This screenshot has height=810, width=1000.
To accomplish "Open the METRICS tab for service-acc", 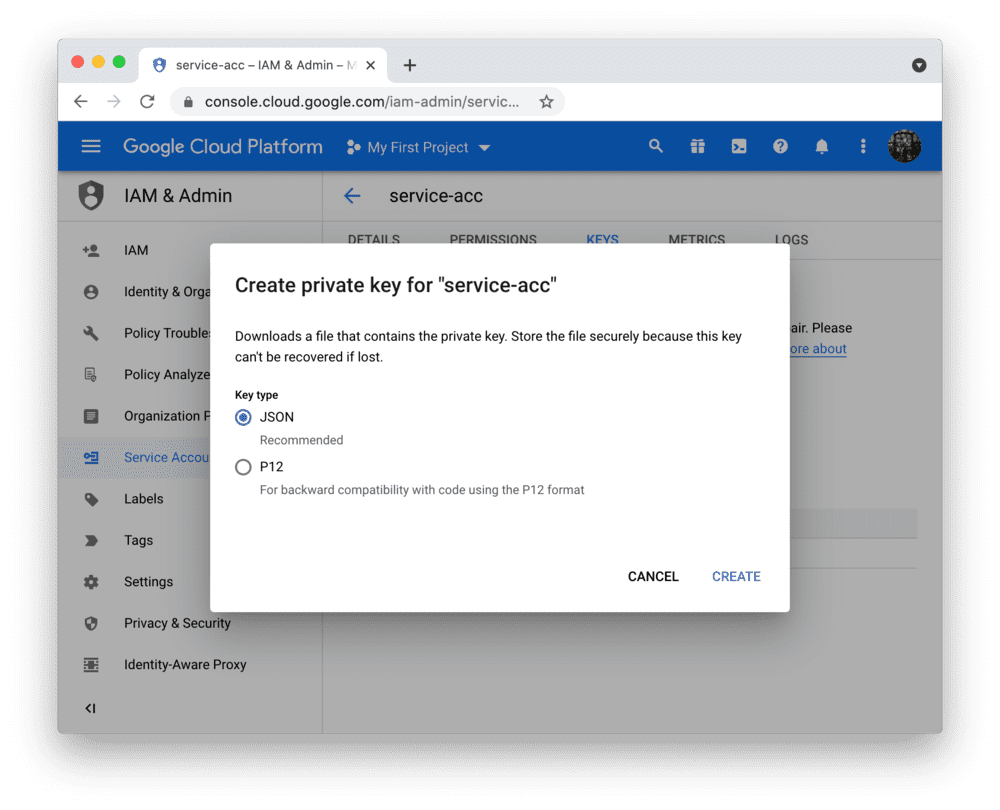I will pos(696,240).
